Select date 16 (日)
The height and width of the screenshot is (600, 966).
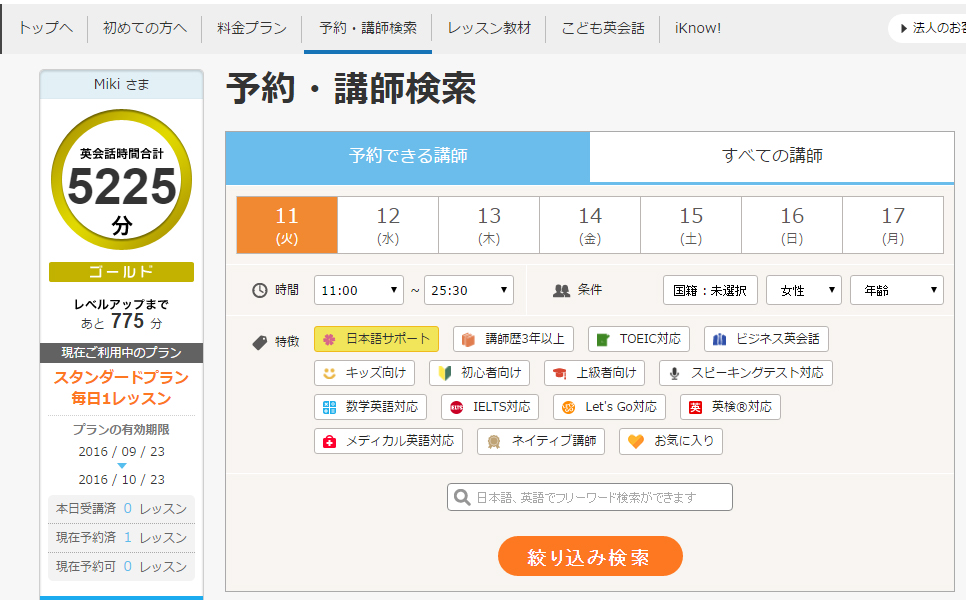[x=792, y=225]
